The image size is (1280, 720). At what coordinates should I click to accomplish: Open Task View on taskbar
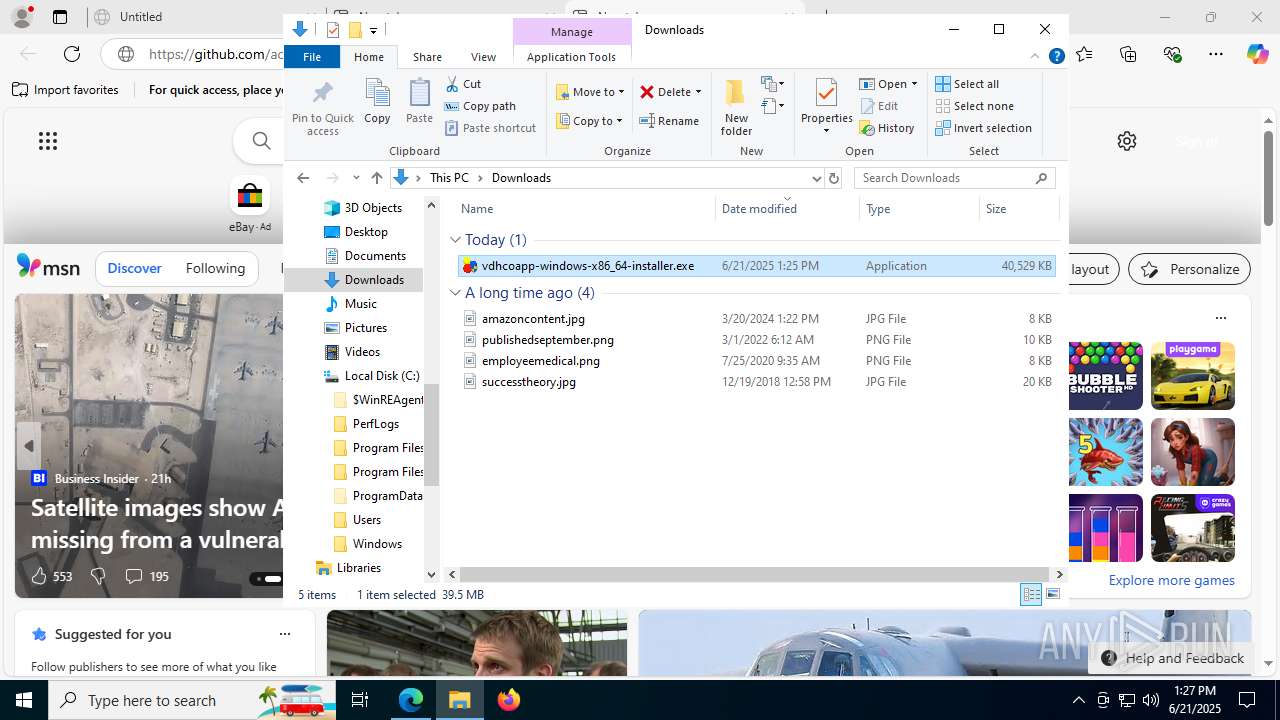[x=360, y=700]
